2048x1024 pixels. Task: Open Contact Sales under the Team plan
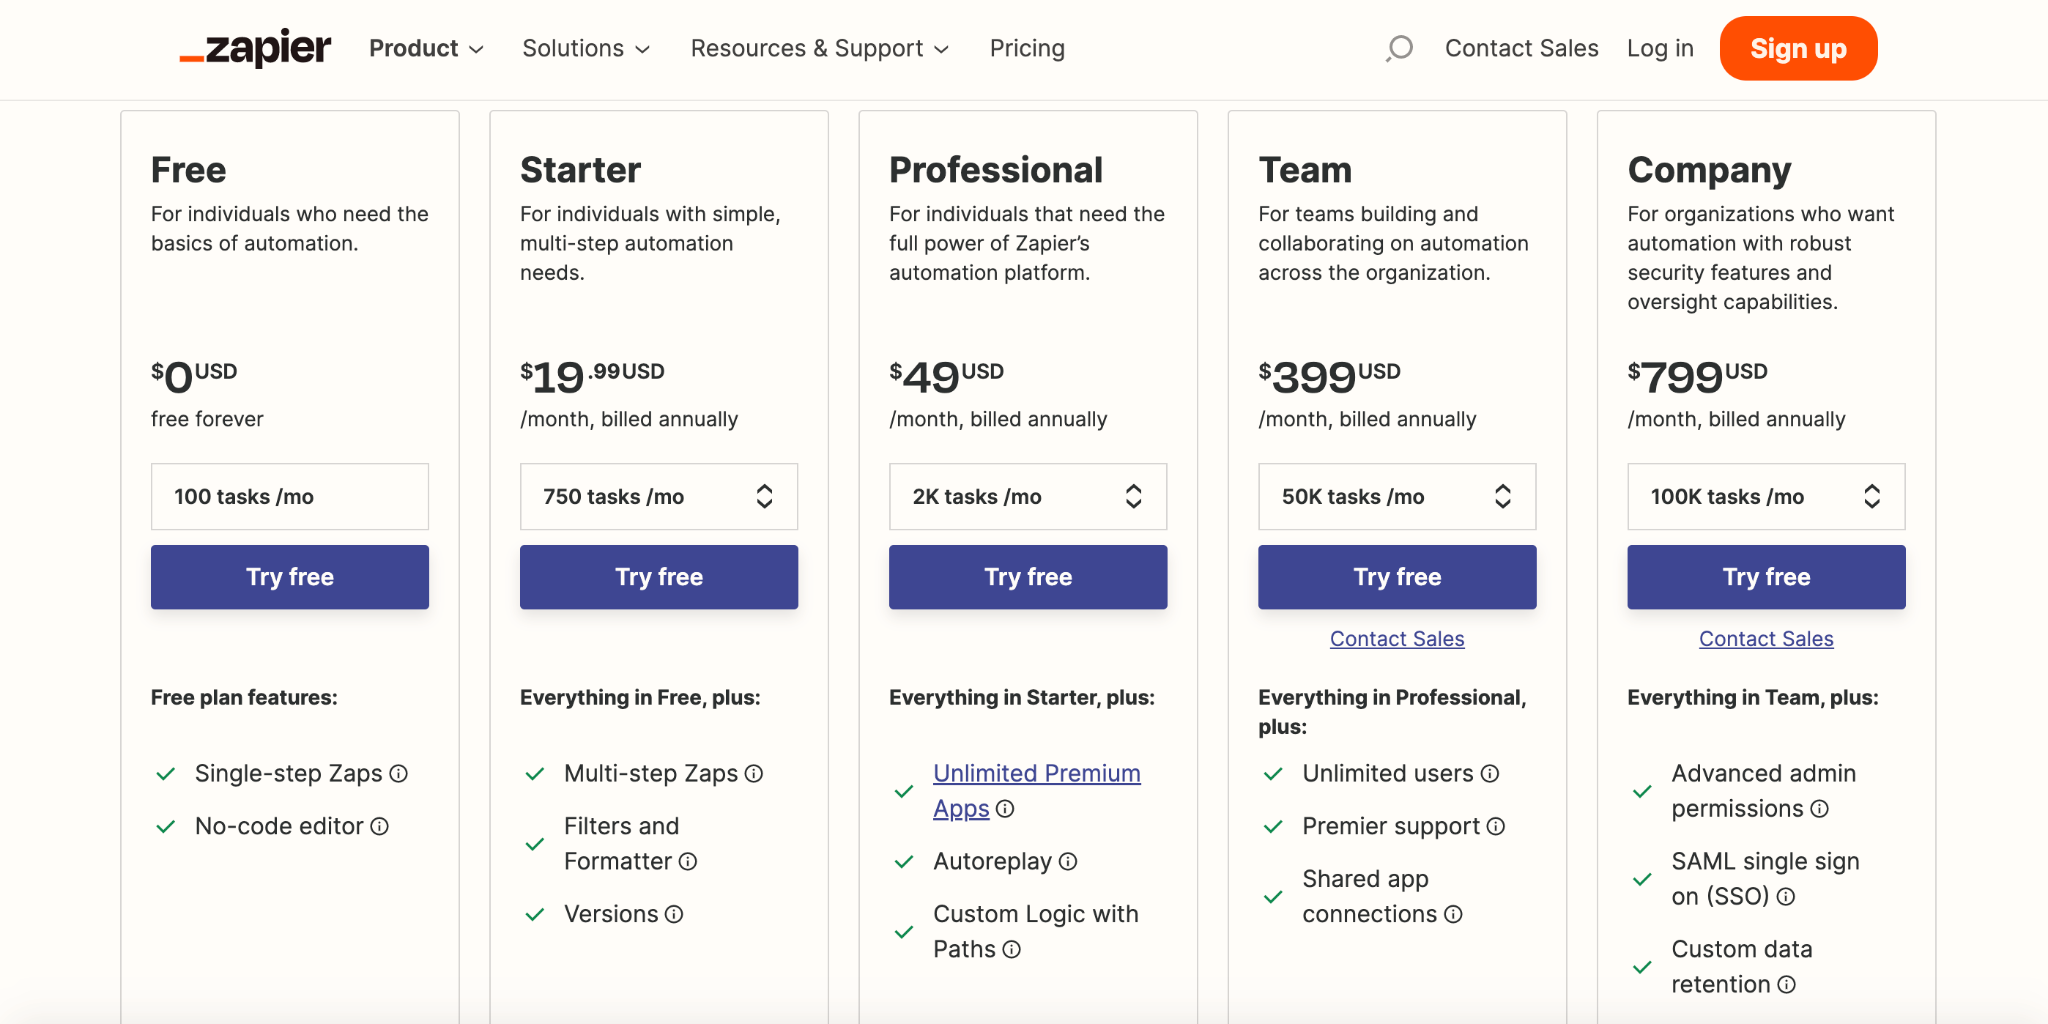[x=1396, y=638]
